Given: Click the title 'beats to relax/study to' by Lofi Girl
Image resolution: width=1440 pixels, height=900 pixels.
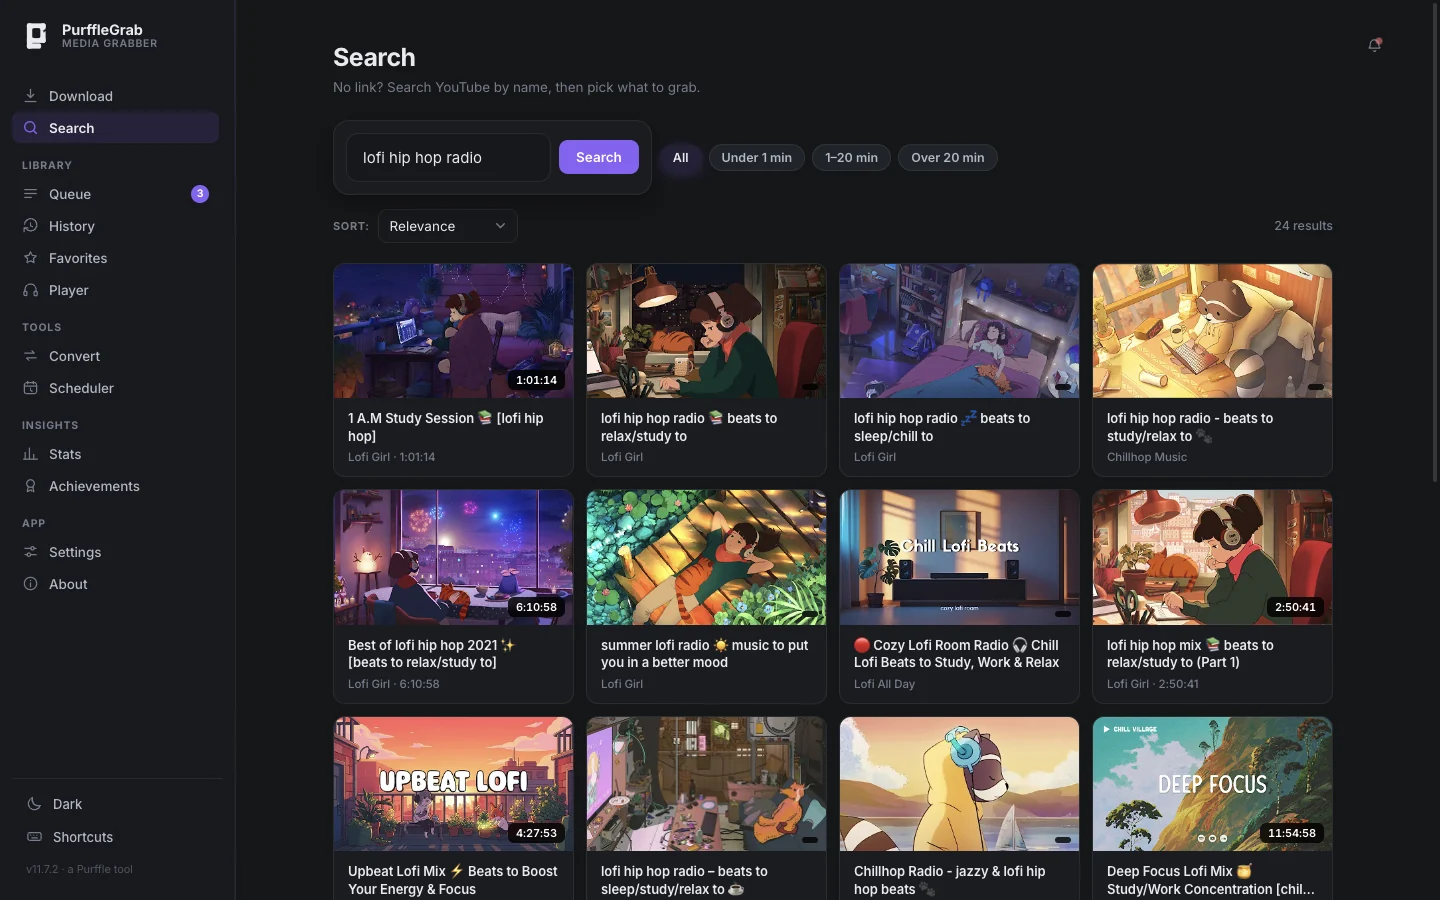Looking at the screenshot, I should [x=689, y=427].
